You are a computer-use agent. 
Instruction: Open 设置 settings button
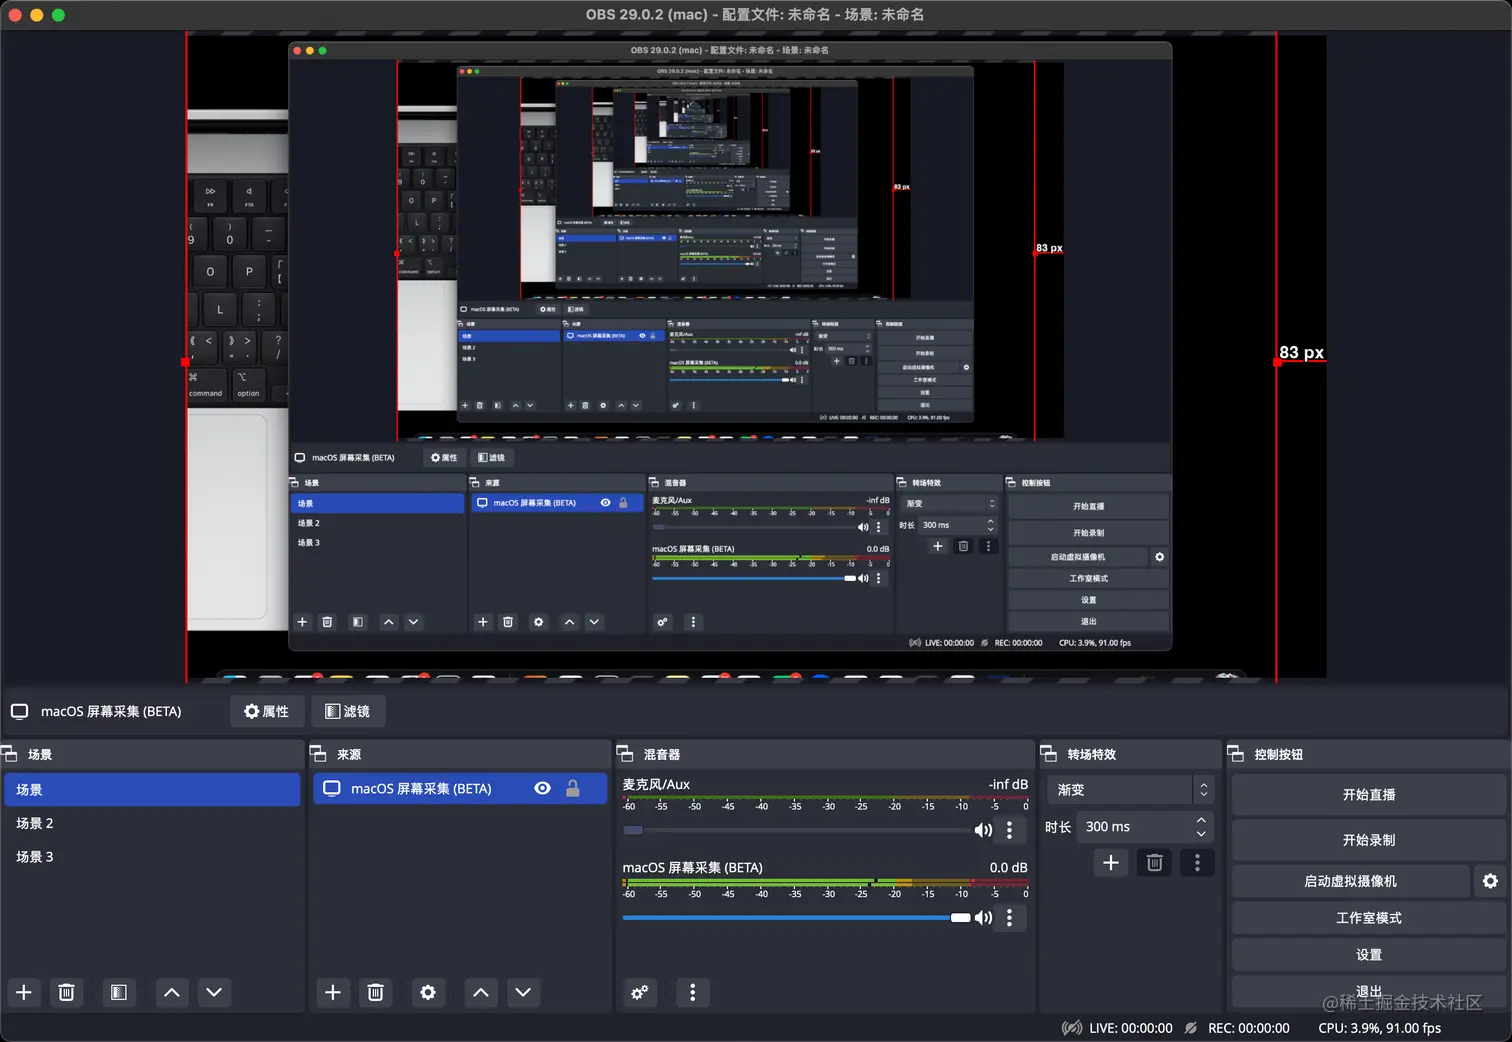[x=1368, y=954]
